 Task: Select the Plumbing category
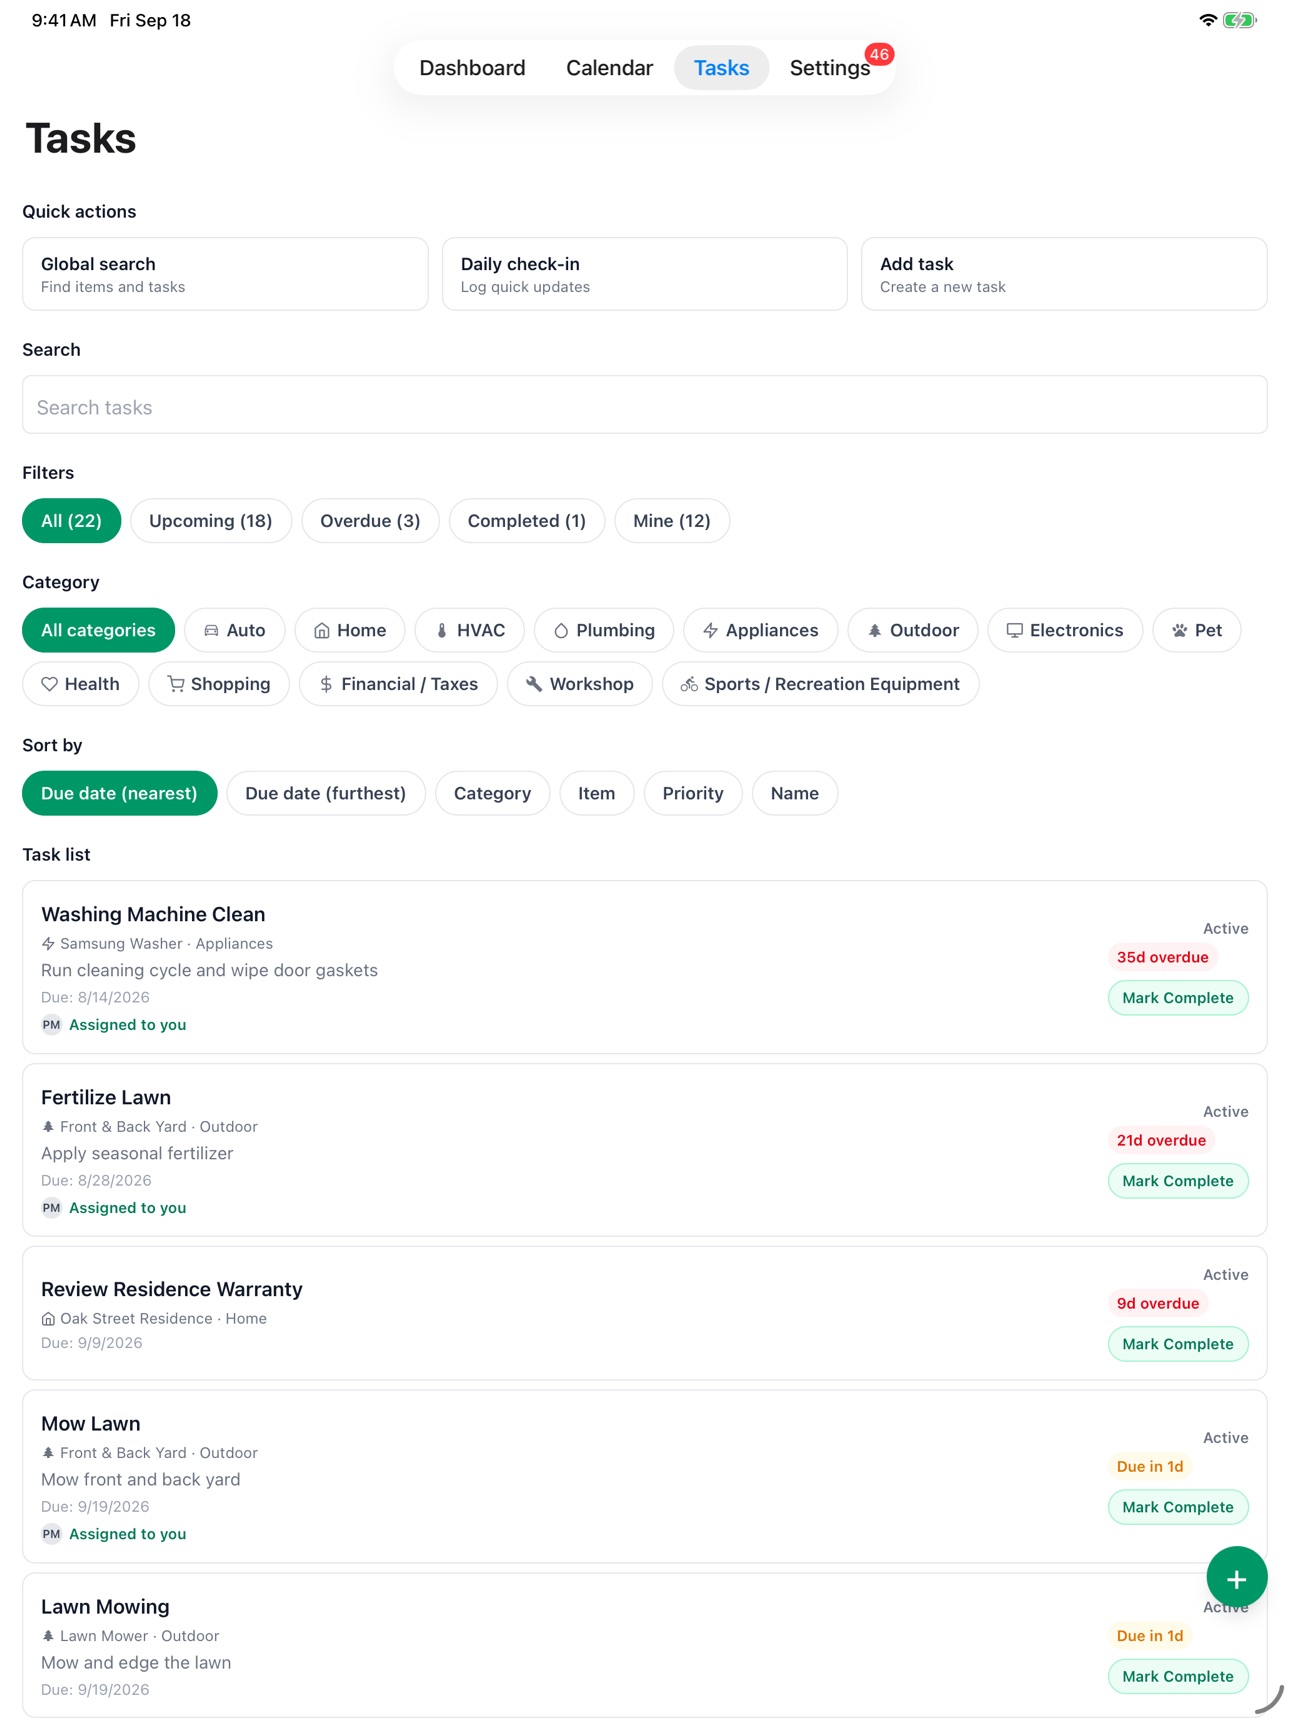604,630
